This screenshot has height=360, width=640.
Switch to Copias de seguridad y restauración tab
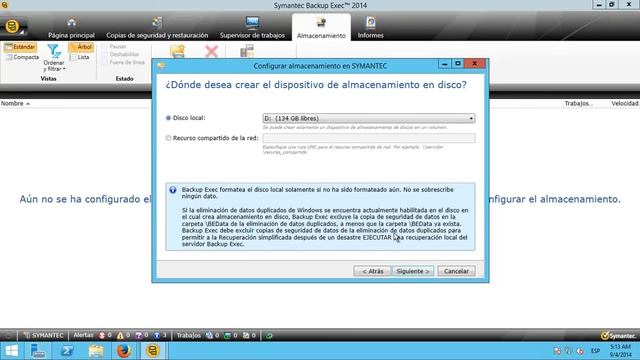click(x=157, y=29)
